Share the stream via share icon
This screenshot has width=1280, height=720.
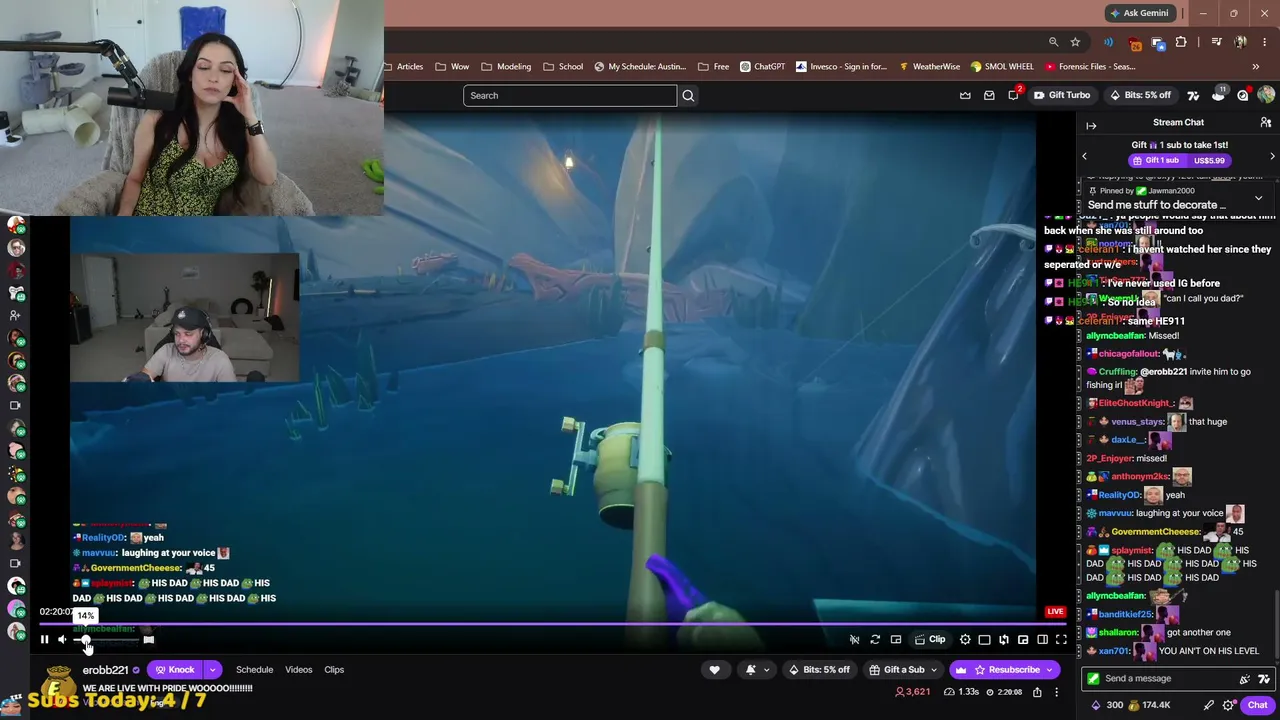click(x=1037, y=692)
